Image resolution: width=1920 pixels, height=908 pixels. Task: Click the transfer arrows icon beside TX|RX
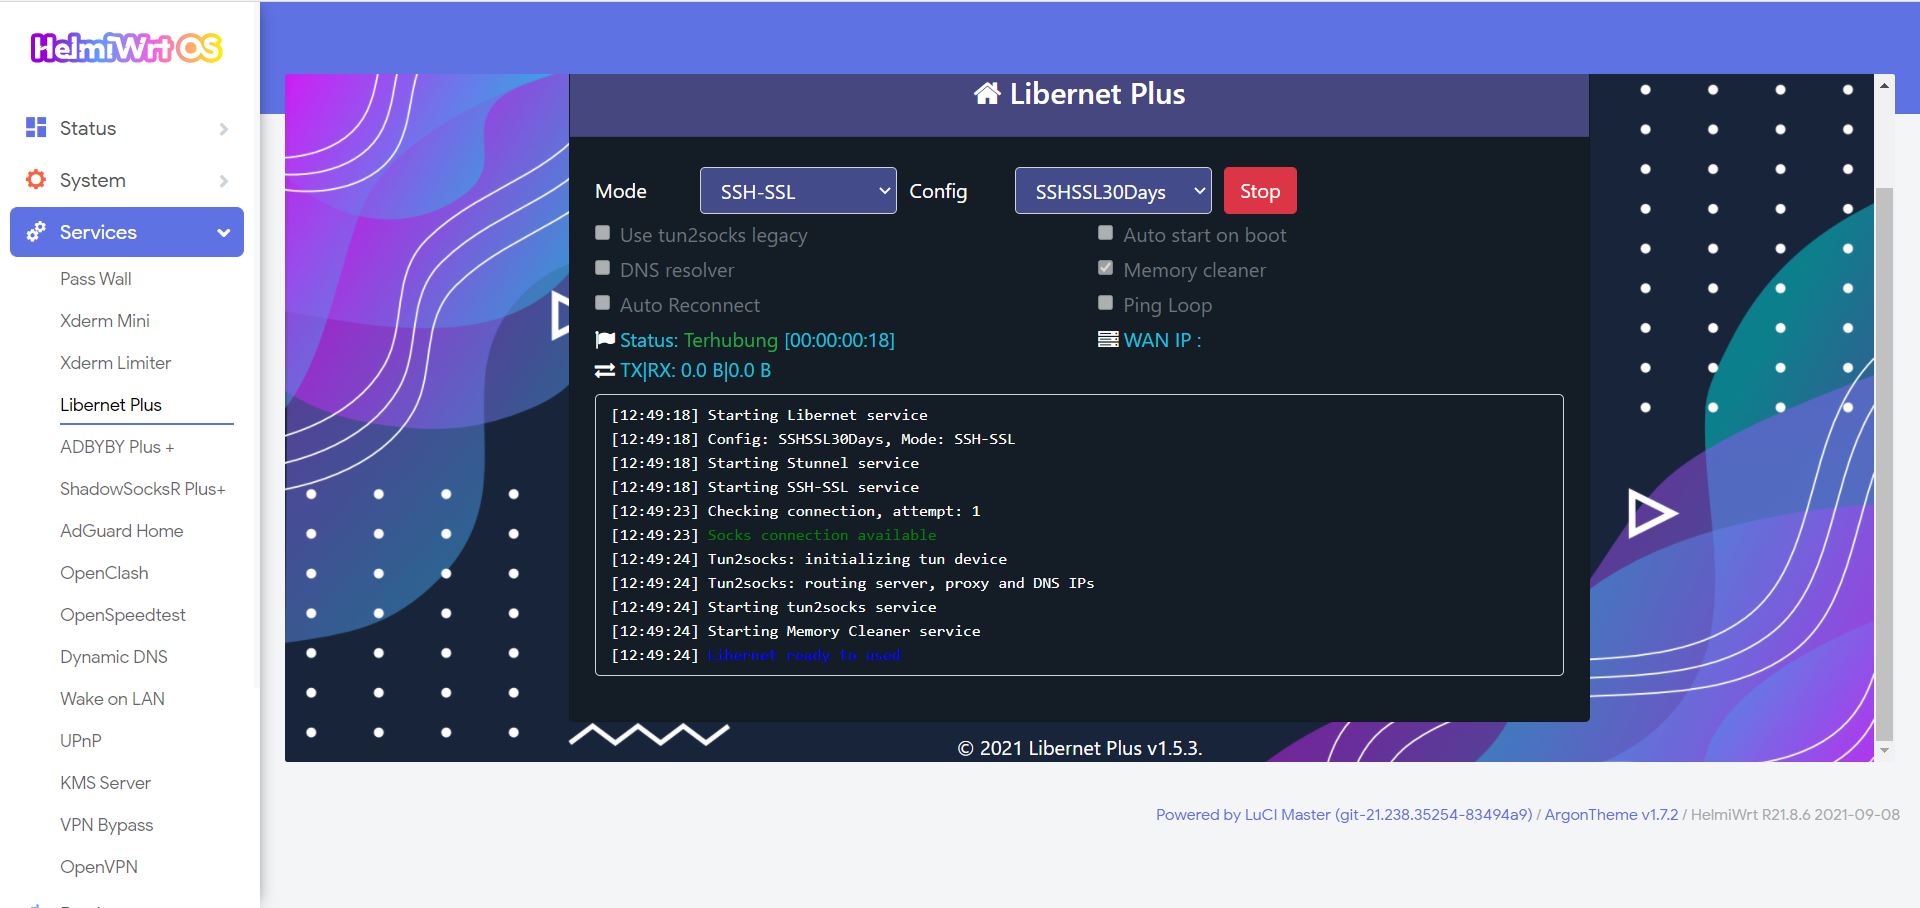605,370
